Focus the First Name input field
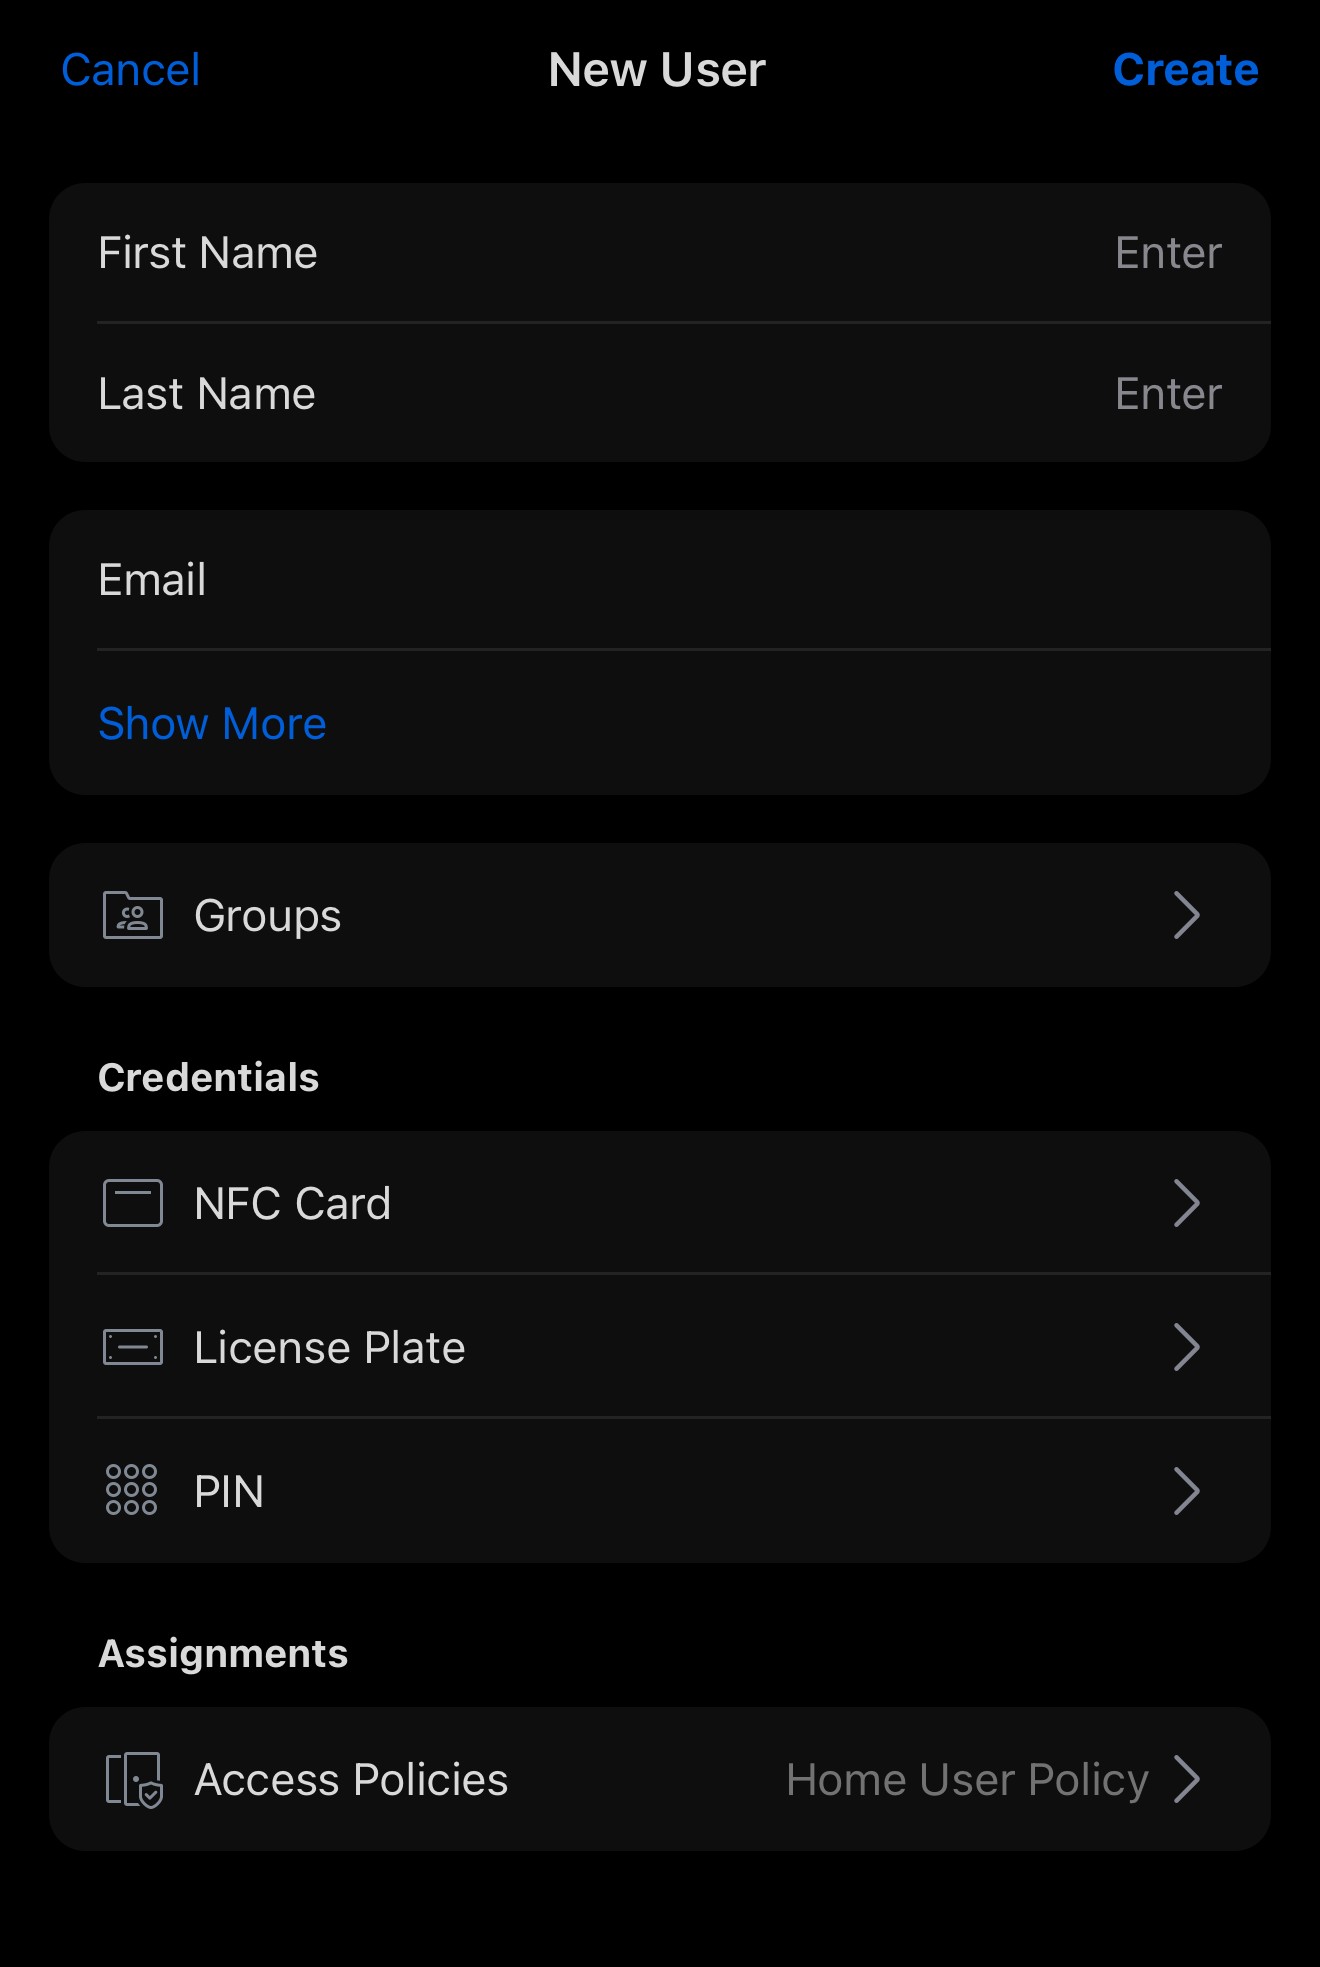The width and height of the screenshot is (1320, 1967). (1167, 253)
